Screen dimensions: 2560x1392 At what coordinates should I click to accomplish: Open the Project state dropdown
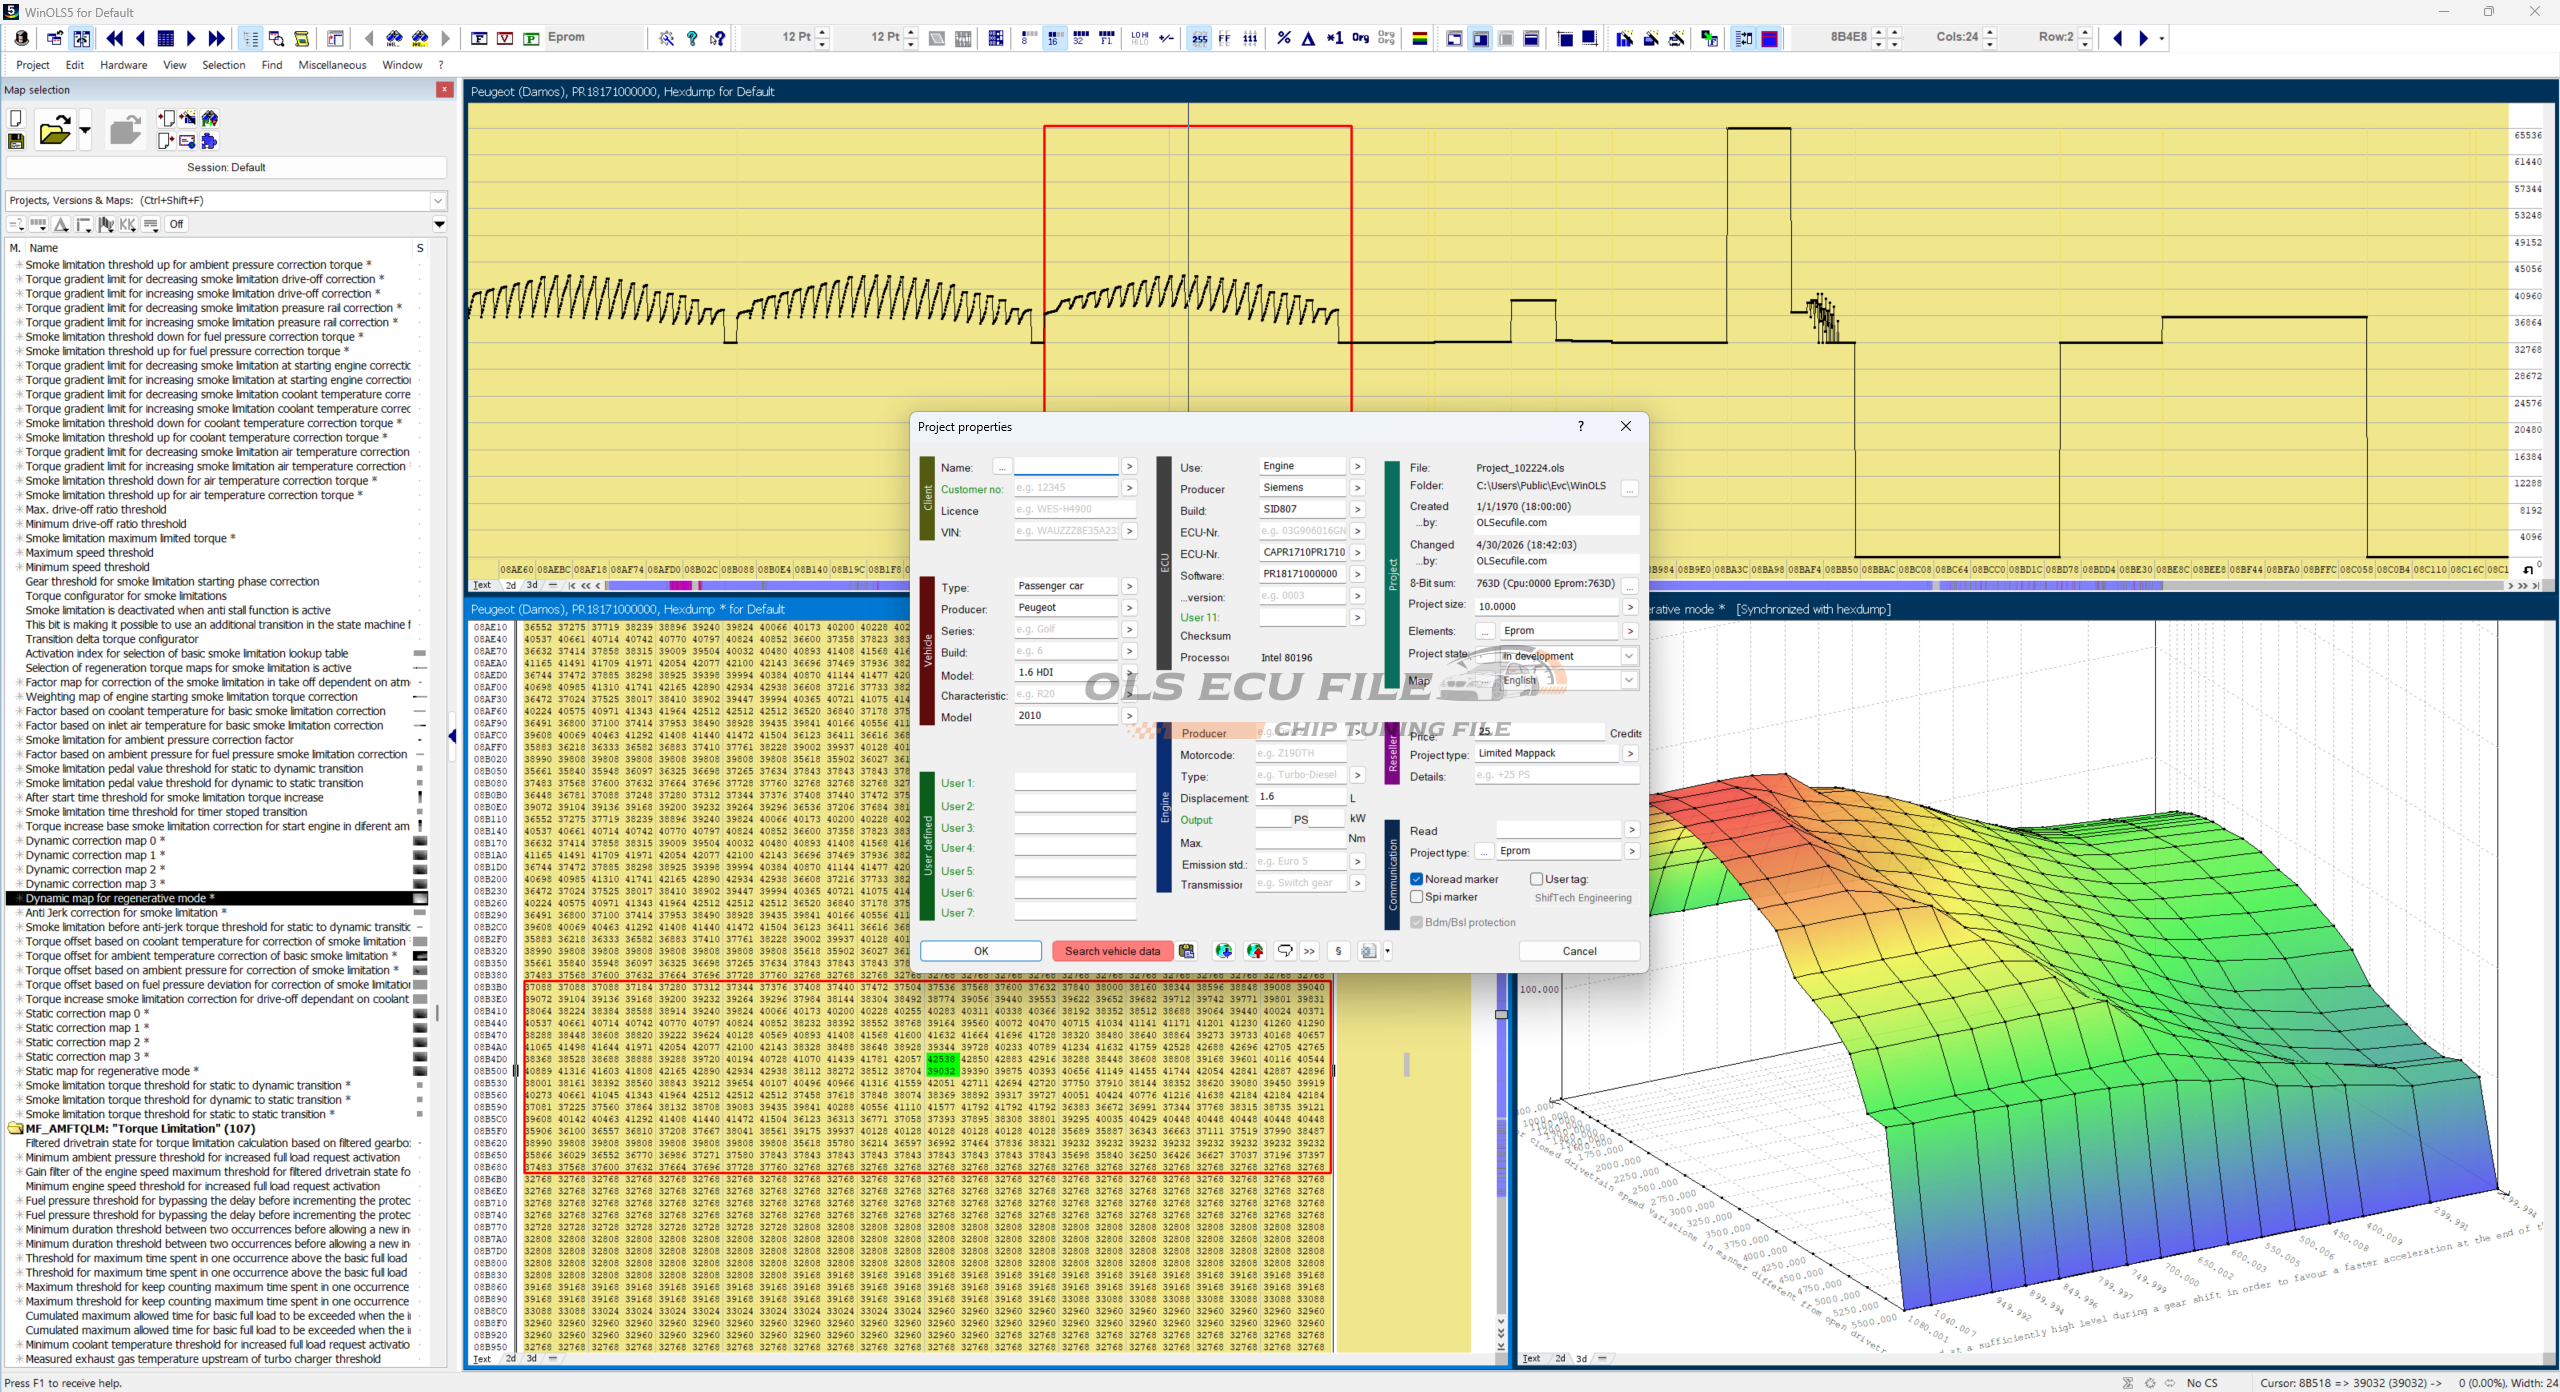coord(1629,656)
